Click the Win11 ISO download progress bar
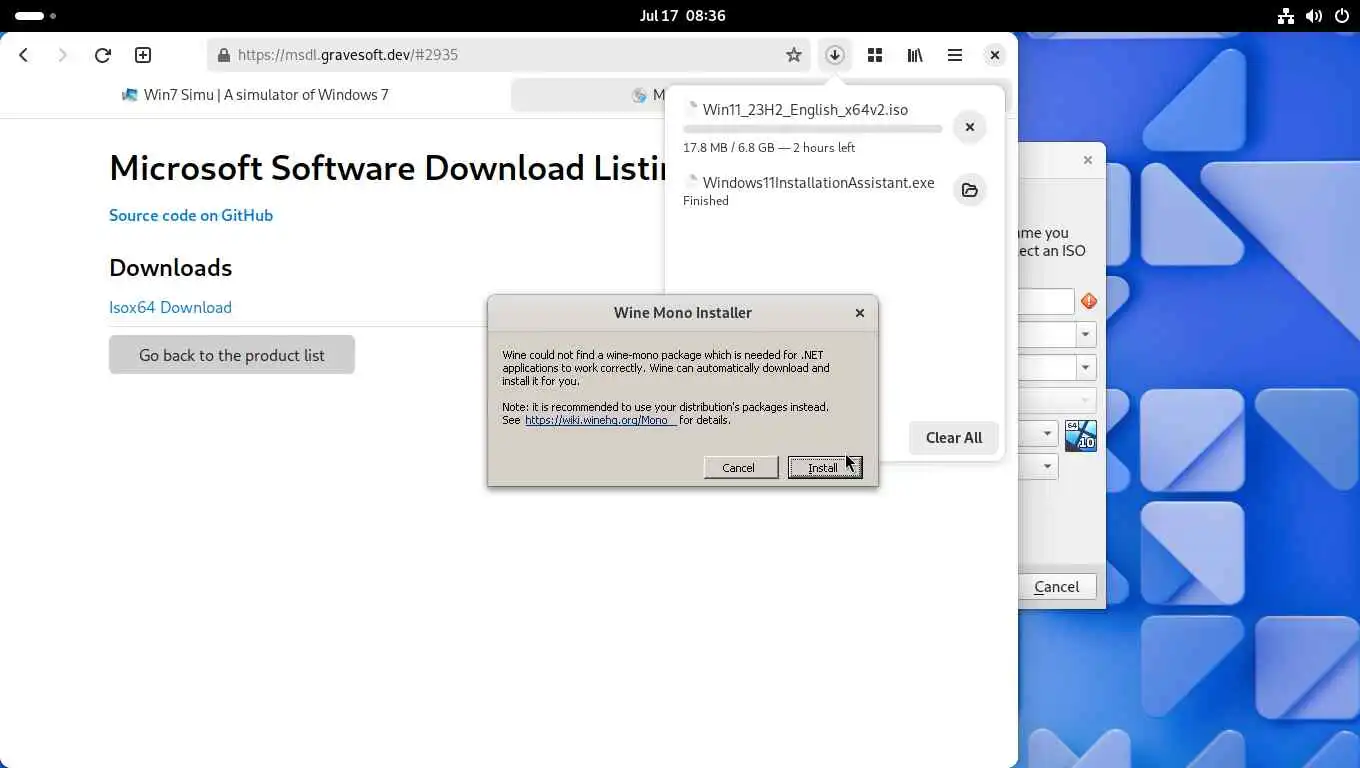Screen dimensions: 1360x768 [812, 129]
